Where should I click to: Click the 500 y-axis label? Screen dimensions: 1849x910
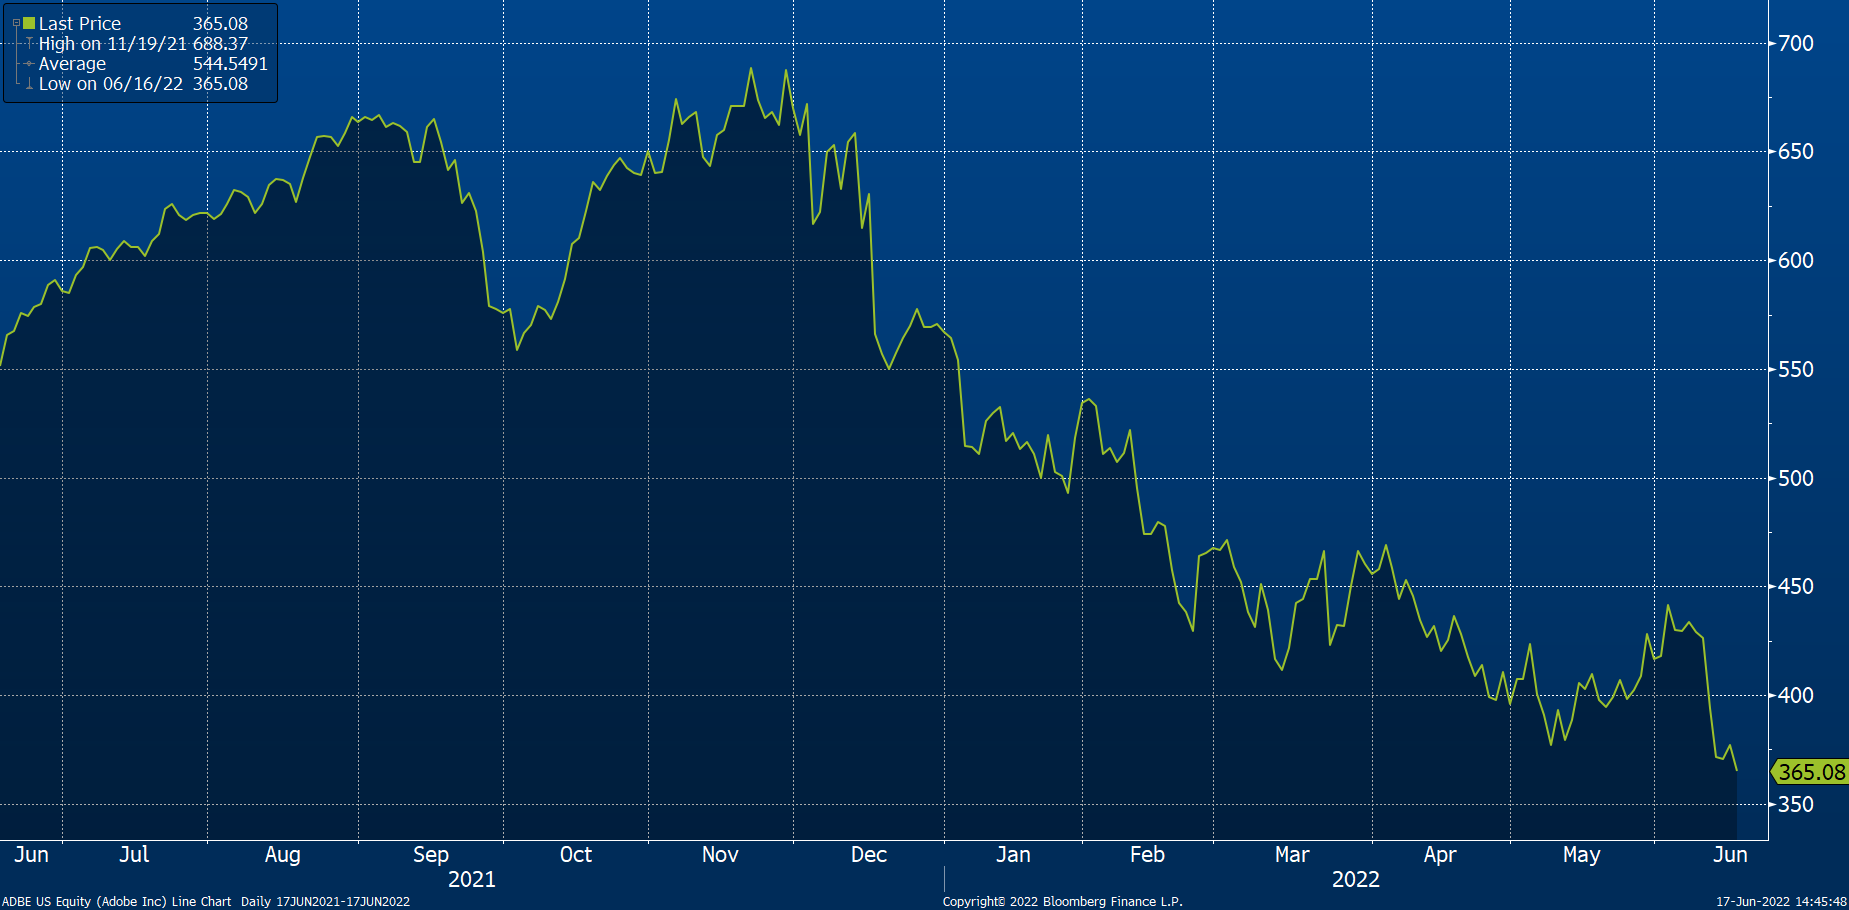[x=1796, y=478]
